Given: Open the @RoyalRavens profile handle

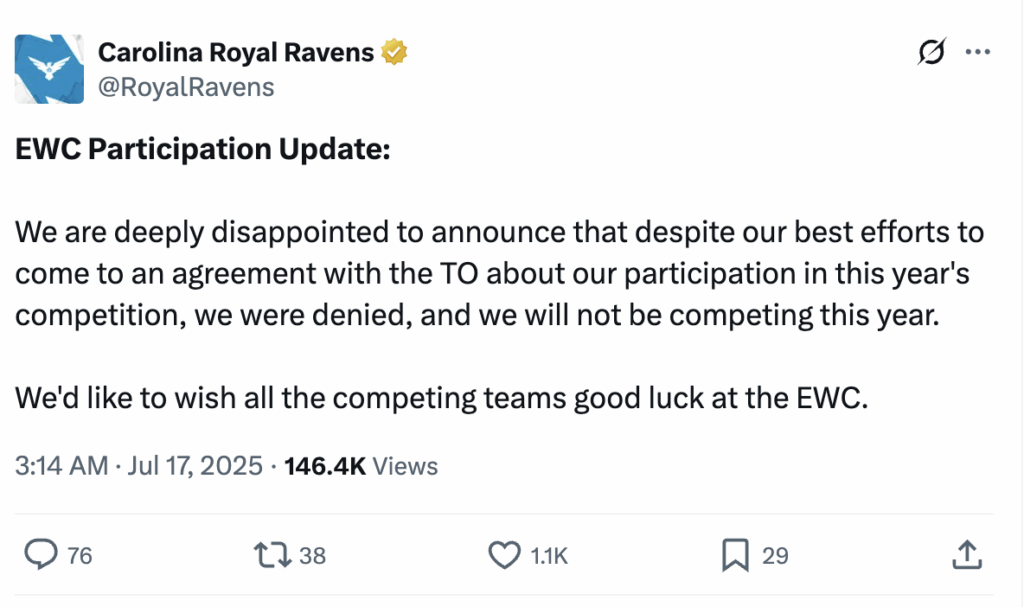Looking at the screenshot, I should (186, 87).
